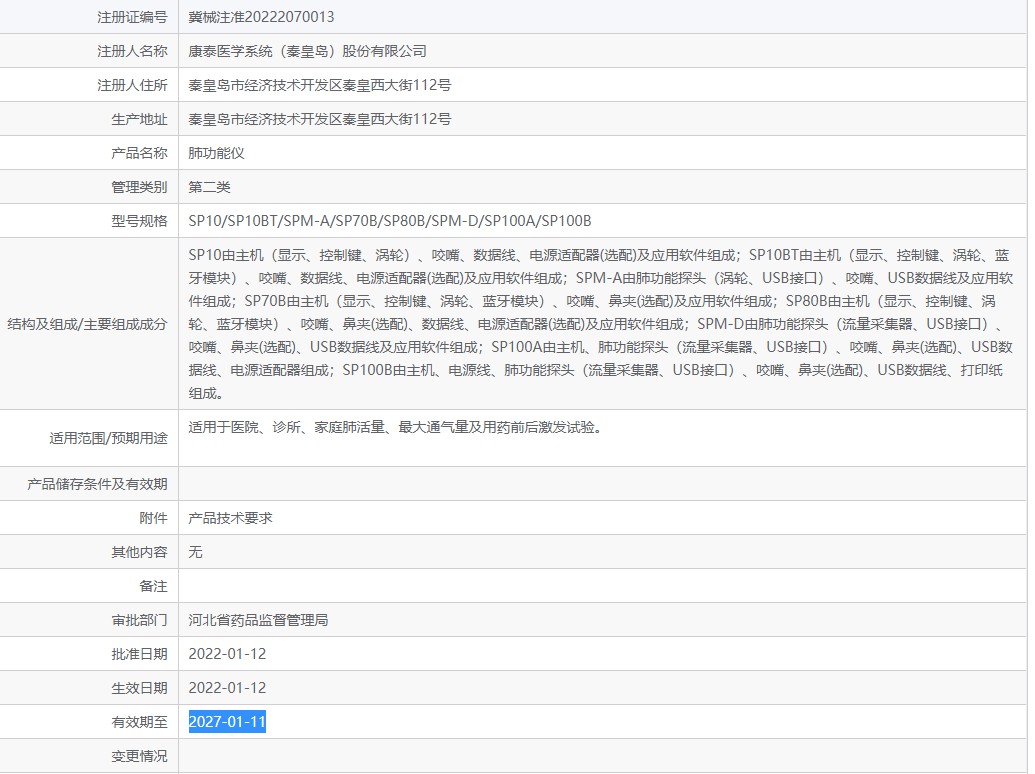
Task: Select the 产品储存条件及有效期 label
Action: pyautogui.click(x=97, y=484)
